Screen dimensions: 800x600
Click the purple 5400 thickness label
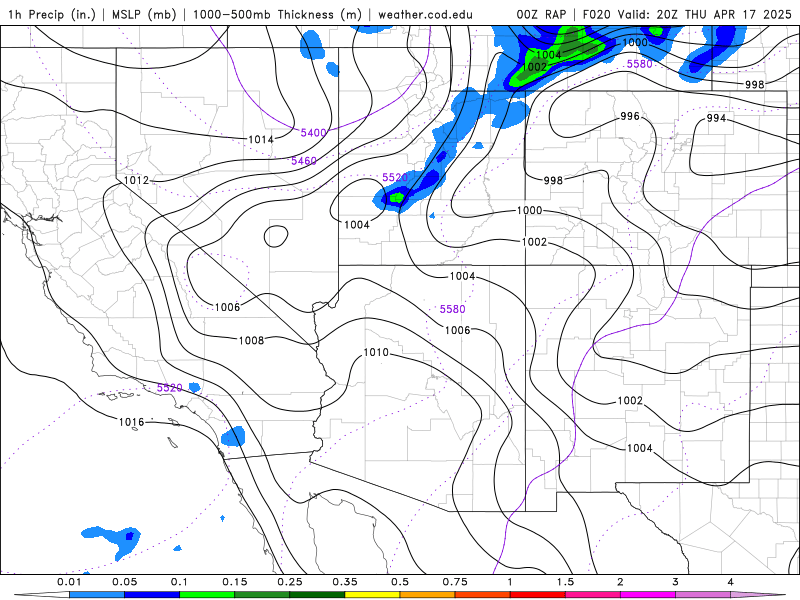(x=313, y=133)
